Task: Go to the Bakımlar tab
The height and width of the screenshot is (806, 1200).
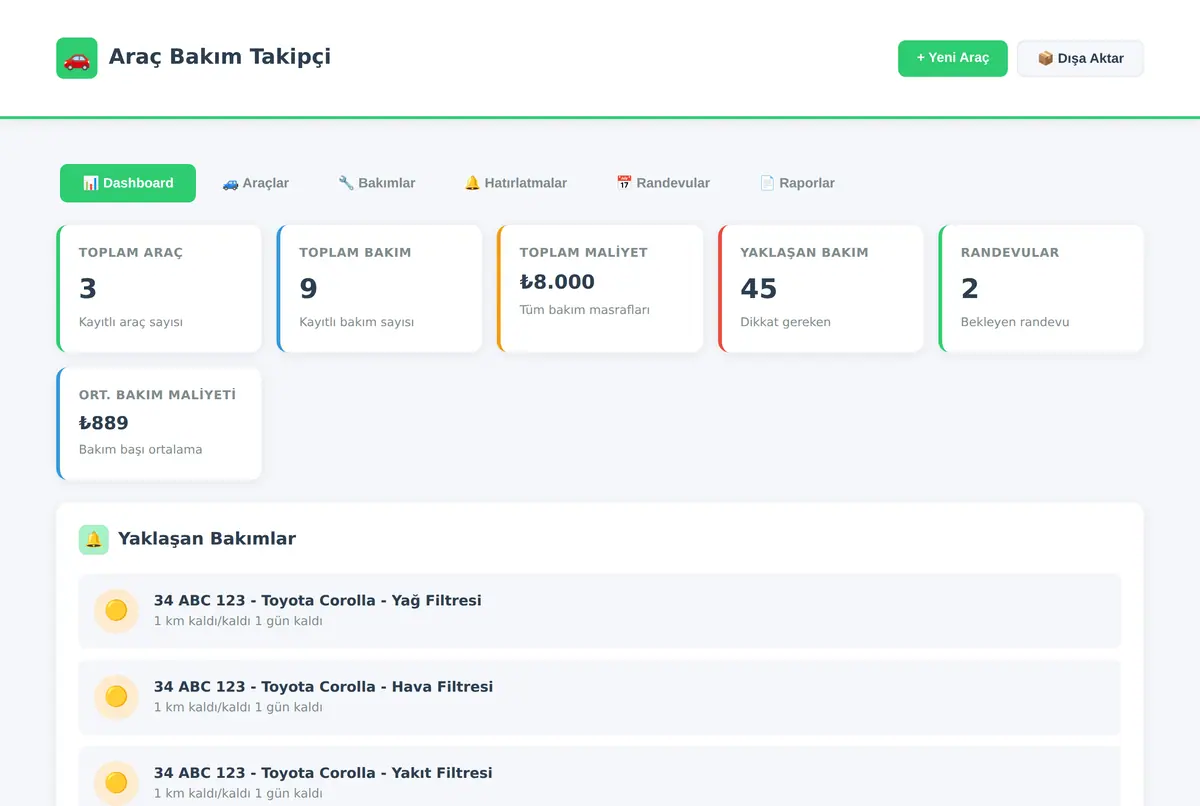Action: coord(377,183)
